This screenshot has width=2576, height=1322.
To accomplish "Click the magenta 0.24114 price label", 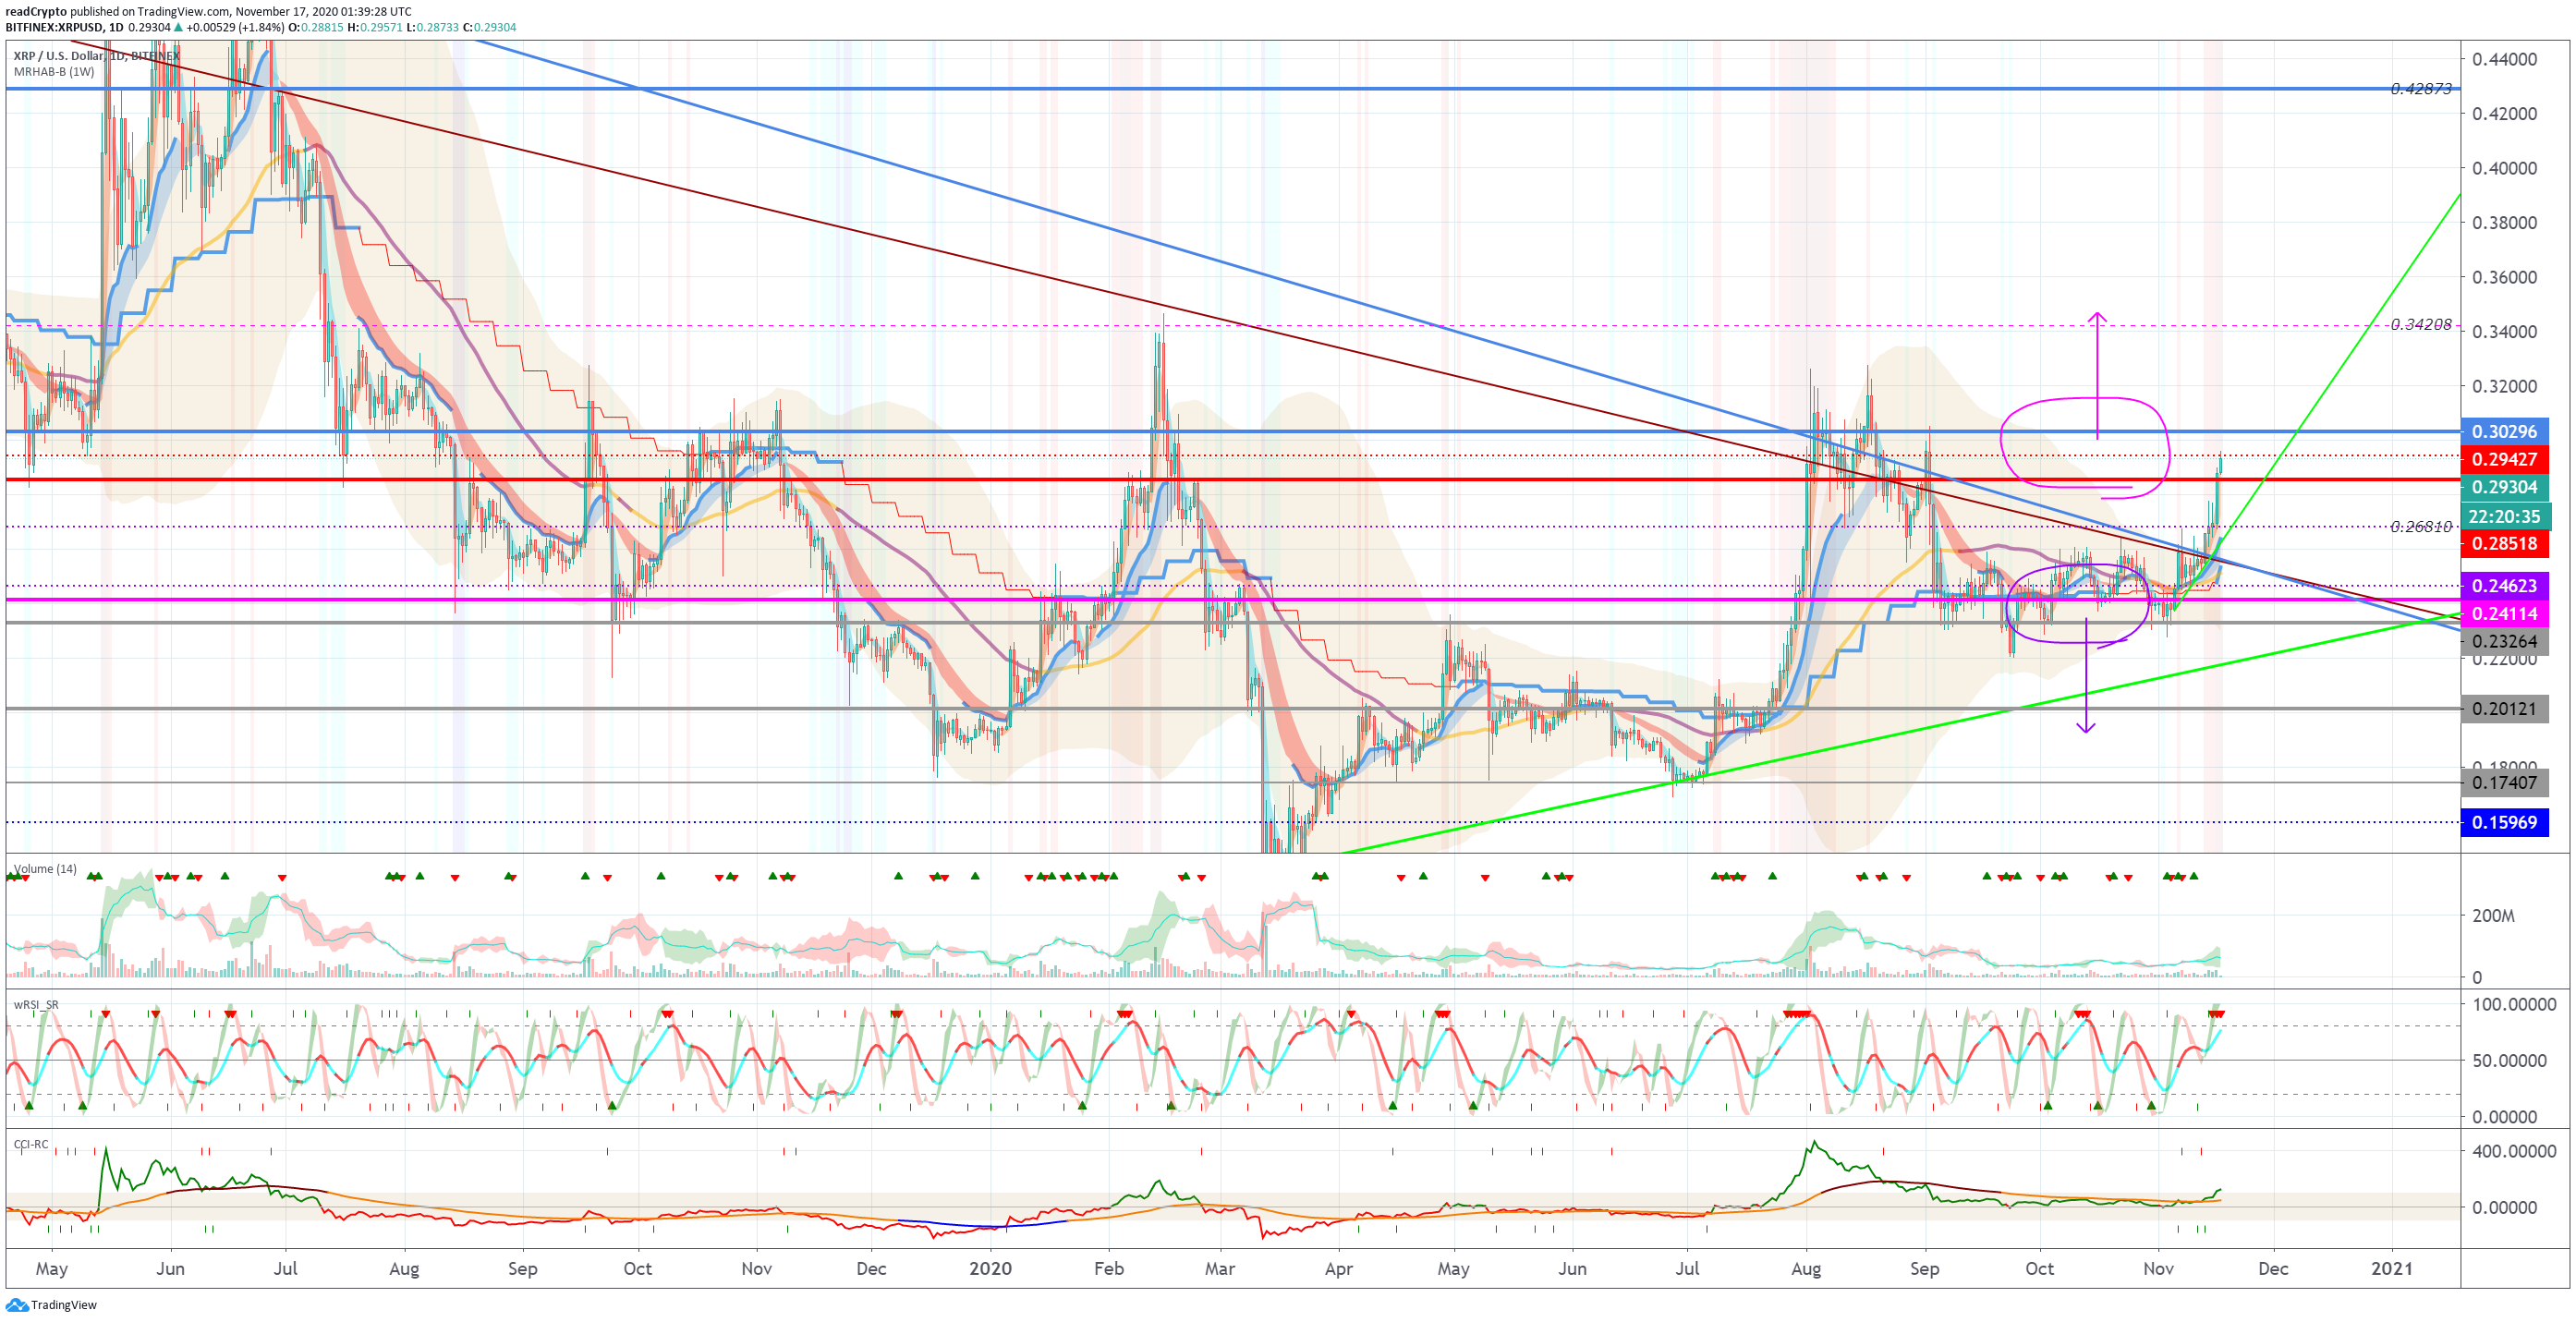I will tap(2504, 614).
